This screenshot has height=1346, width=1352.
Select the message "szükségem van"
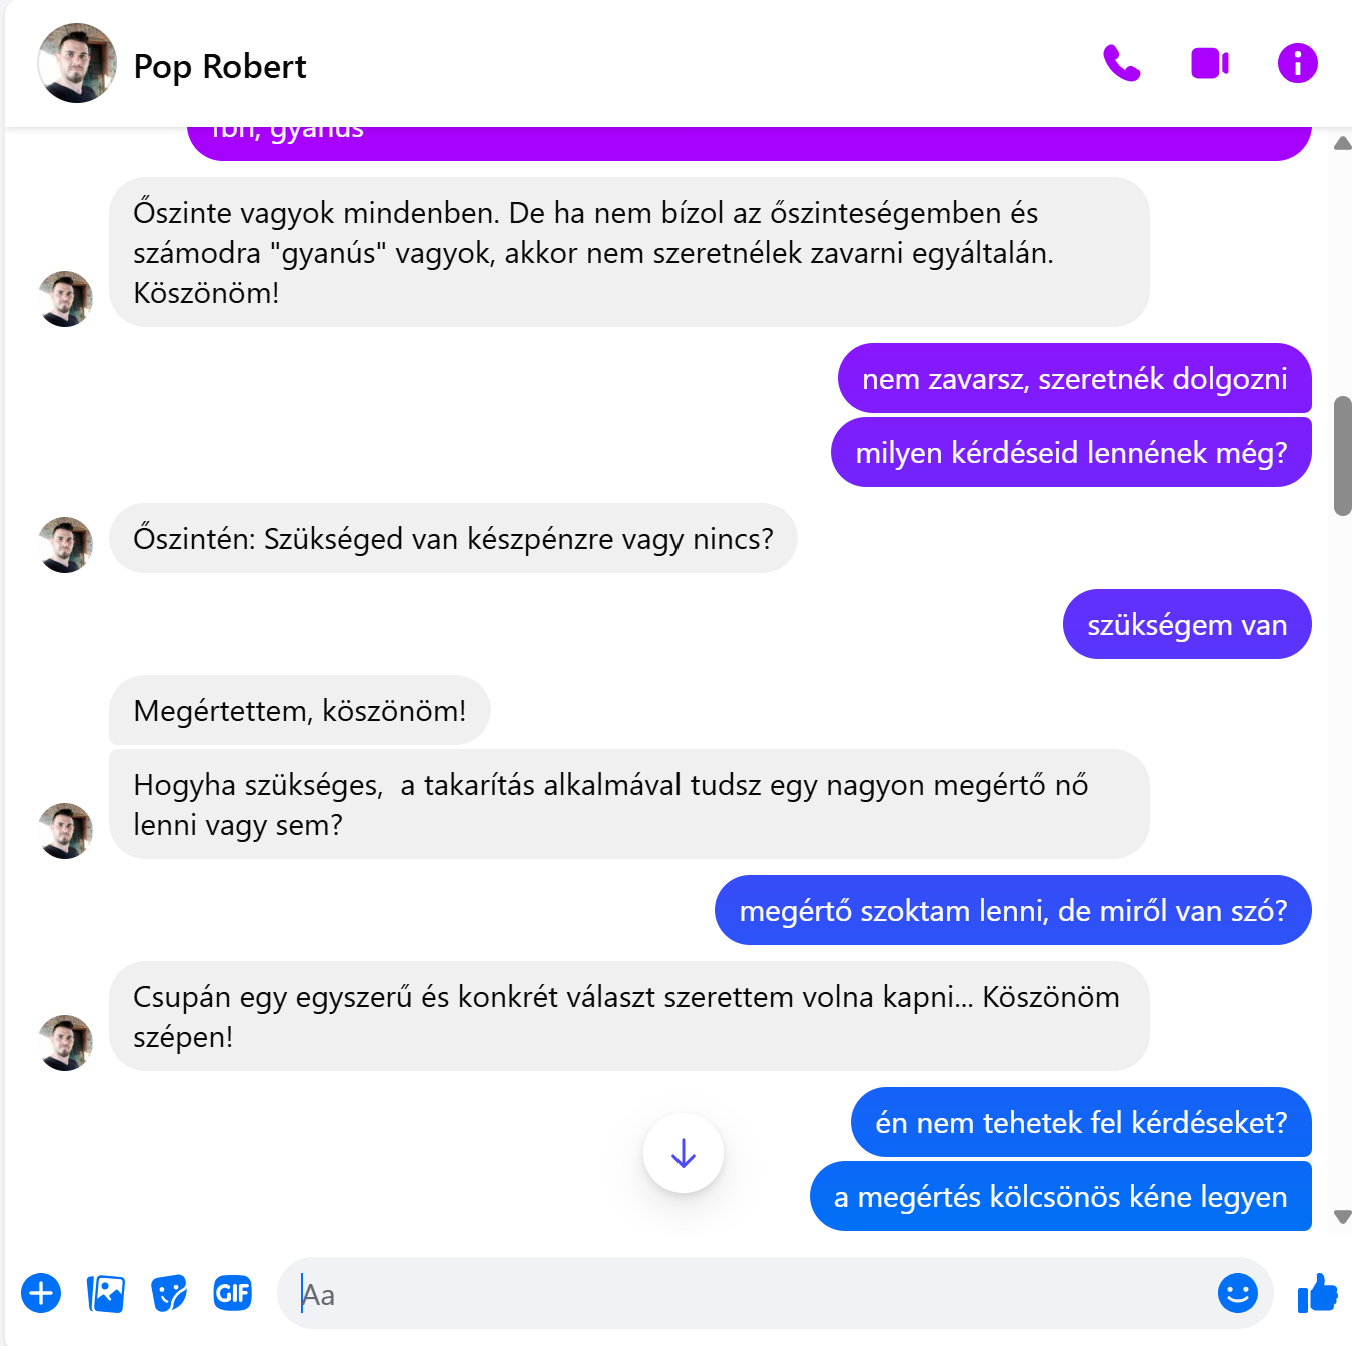tap(1187, 624)
